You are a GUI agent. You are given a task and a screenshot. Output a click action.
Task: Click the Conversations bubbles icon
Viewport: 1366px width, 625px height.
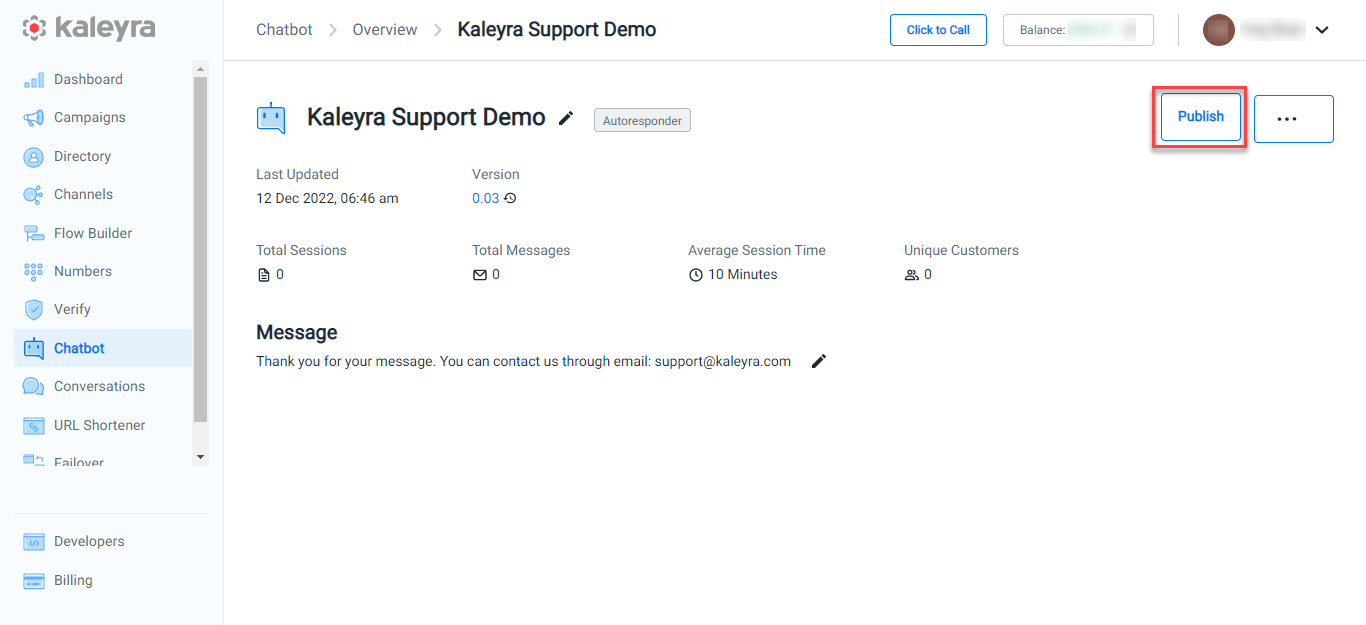point(34,387)
